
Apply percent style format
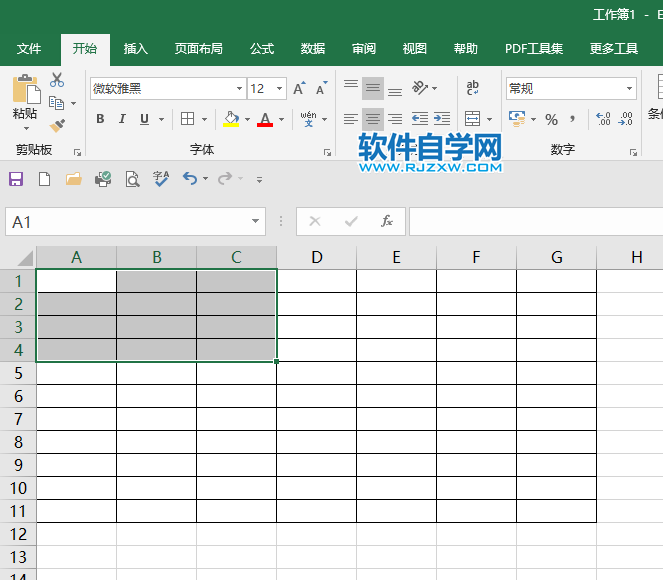[551, 120]
